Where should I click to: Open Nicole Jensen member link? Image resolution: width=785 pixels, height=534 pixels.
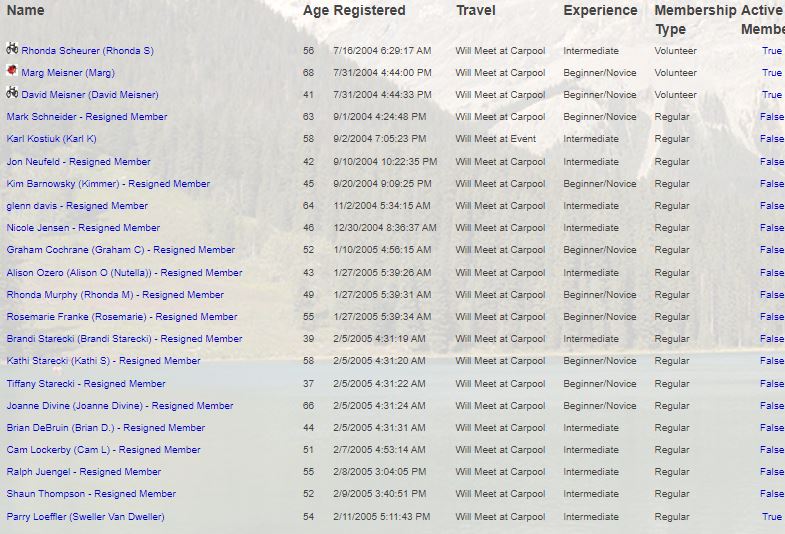pyautogui.click(x=83, y=228)
